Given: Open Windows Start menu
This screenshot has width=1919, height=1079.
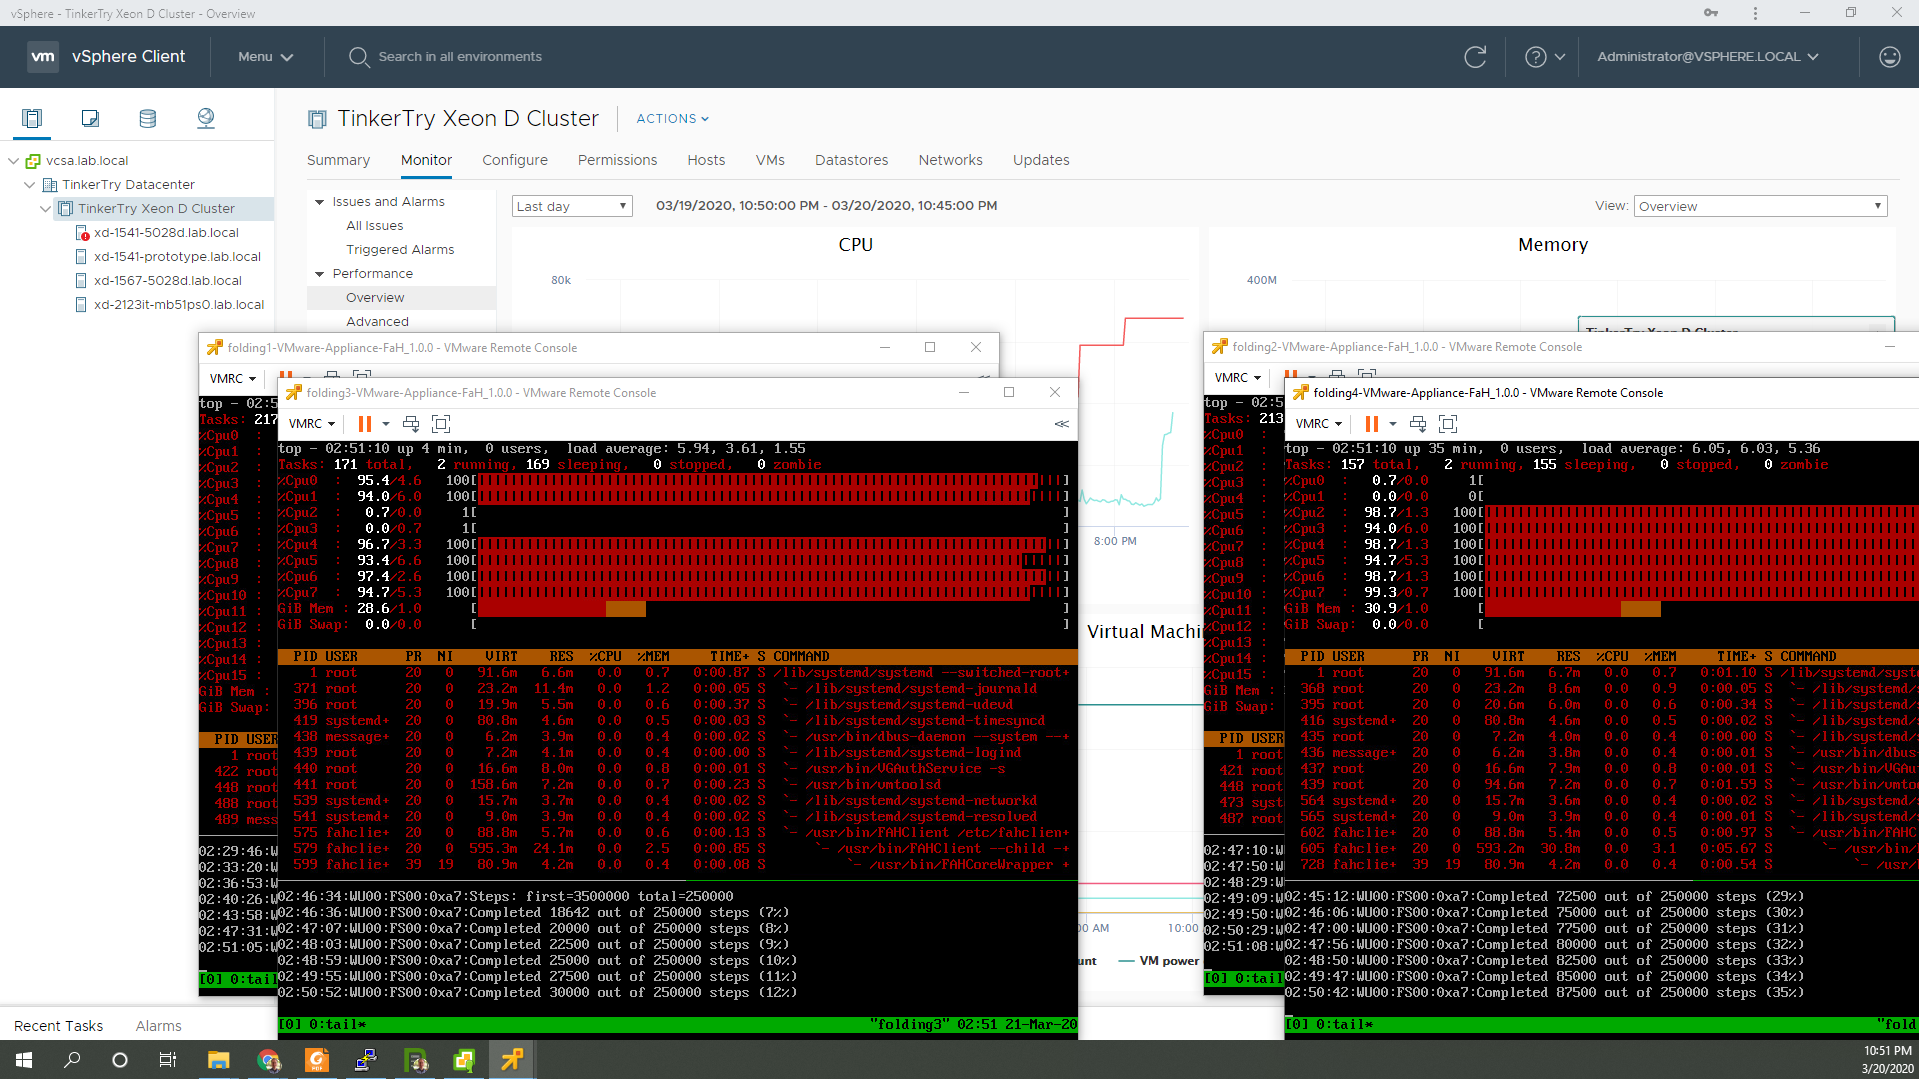Looking at the screenshot, I should tap(24, 1060).
